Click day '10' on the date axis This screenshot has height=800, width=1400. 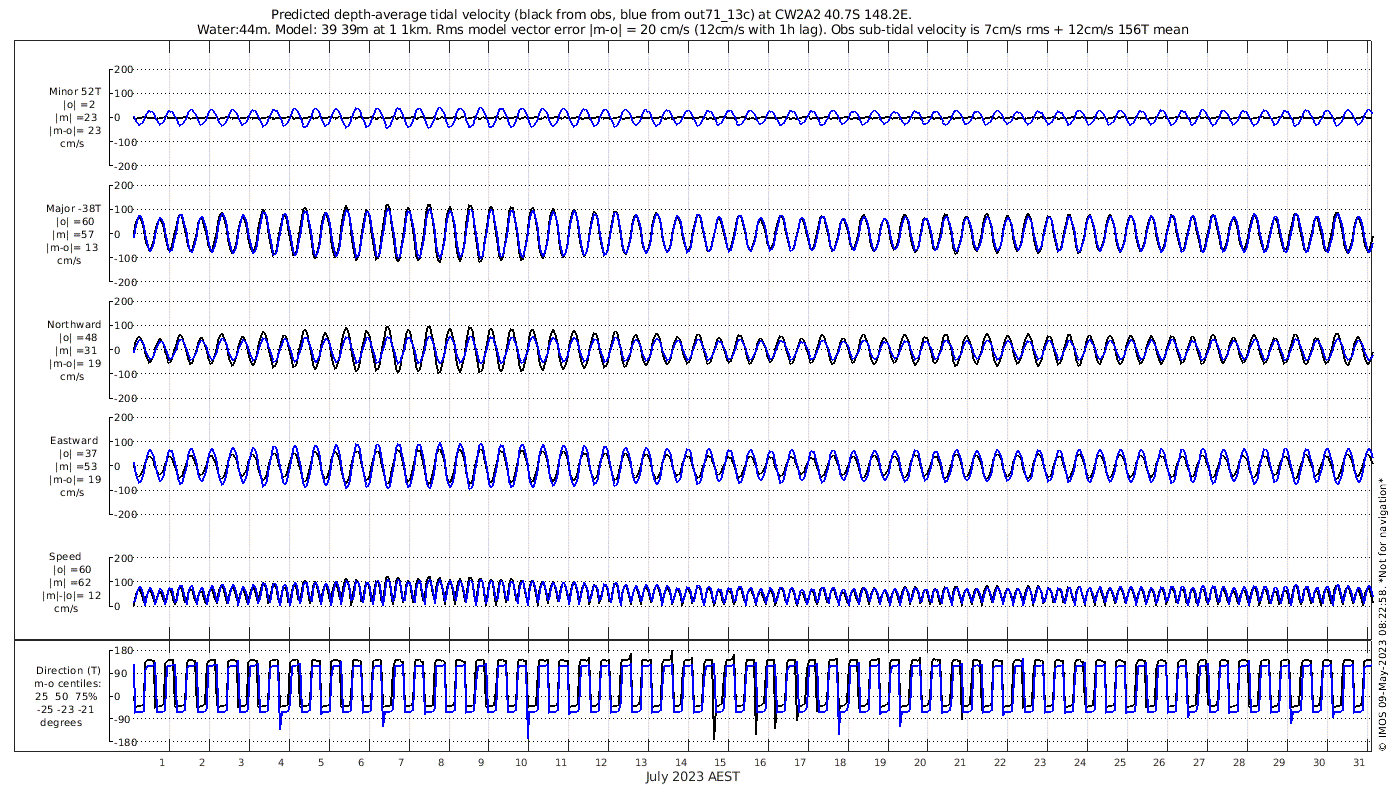(x=521, y=762)
